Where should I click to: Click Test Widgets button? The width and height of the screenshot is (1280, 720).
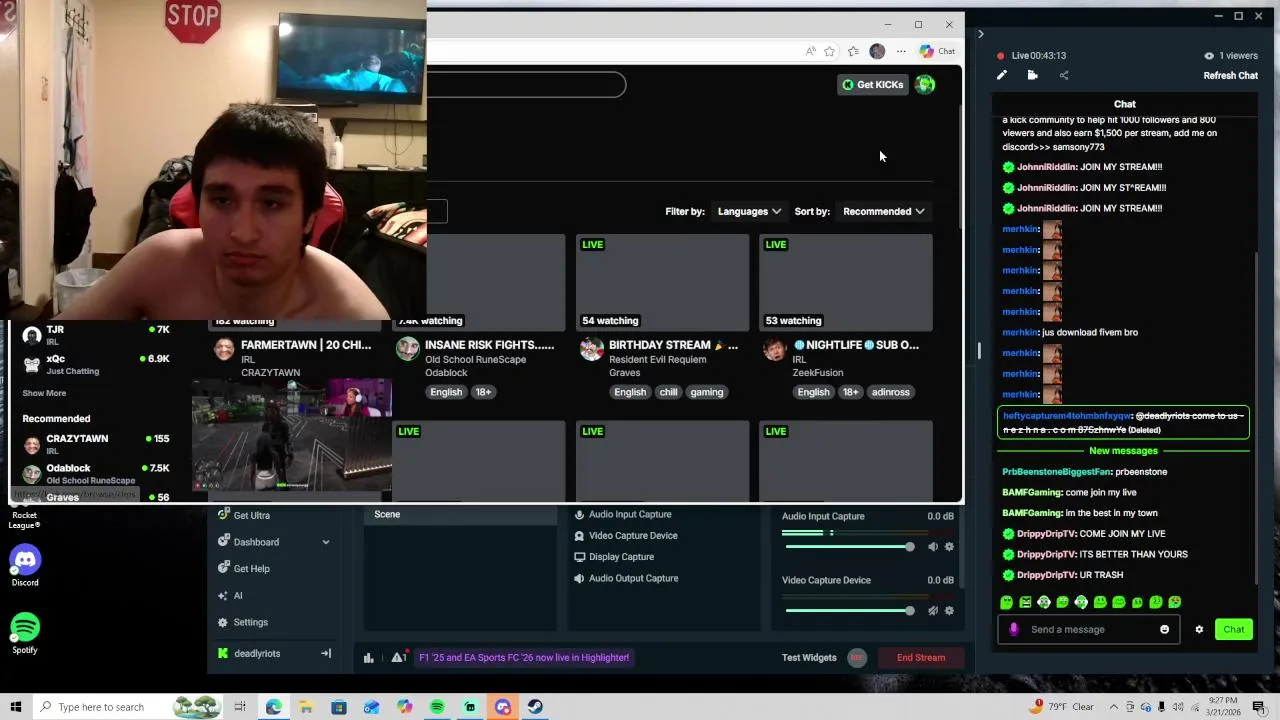click(x=809, y=657)
